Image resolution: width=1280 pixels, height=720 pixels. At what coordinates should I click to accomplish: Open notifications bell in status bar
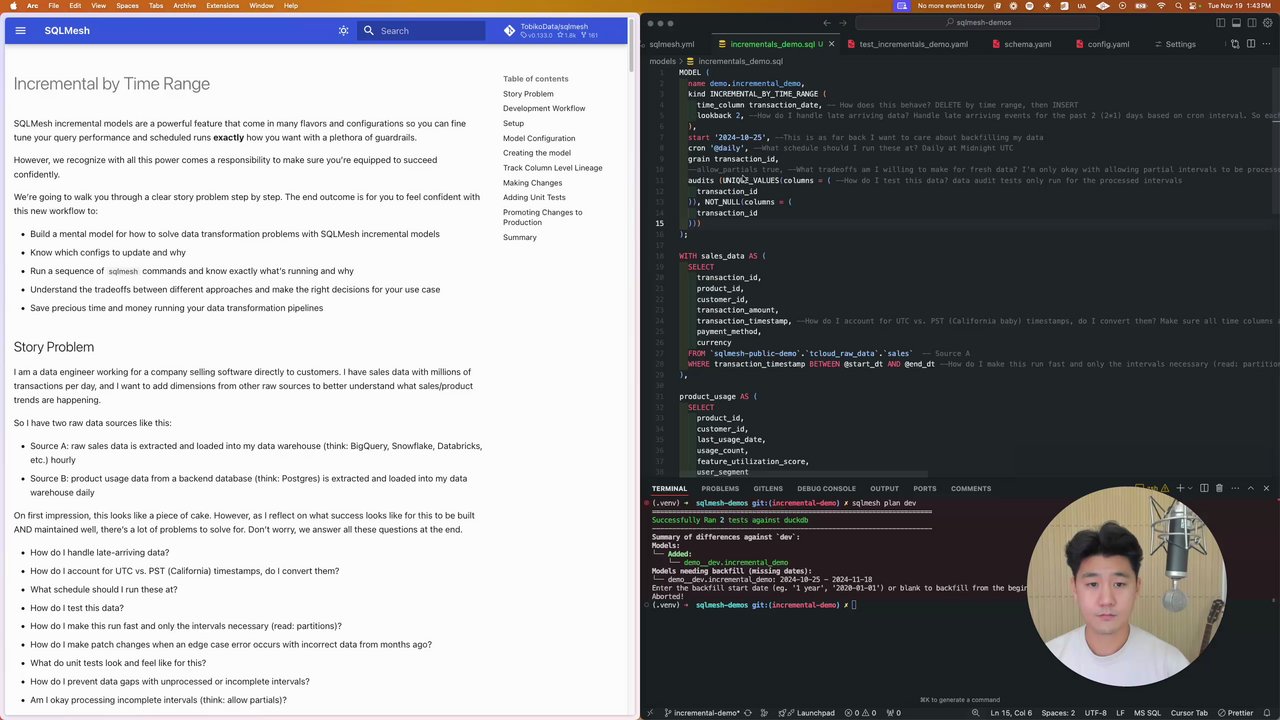[1267, 713]
